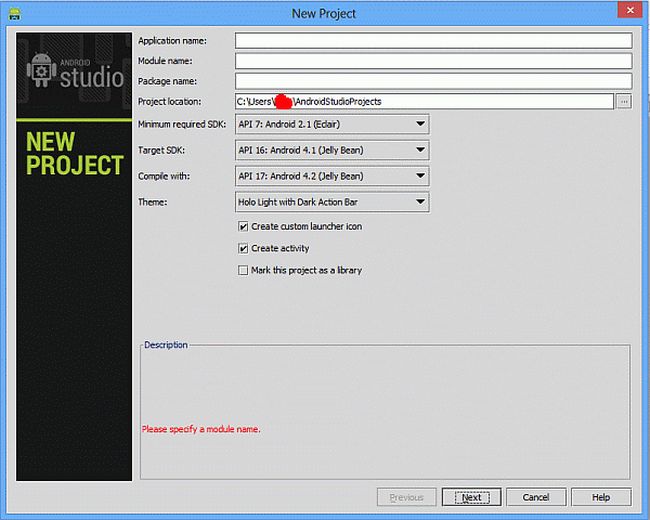This screenshot has width=650, height=520.
Task: Click the Next button
Action: pyautogui.click(x=472, y=497)
